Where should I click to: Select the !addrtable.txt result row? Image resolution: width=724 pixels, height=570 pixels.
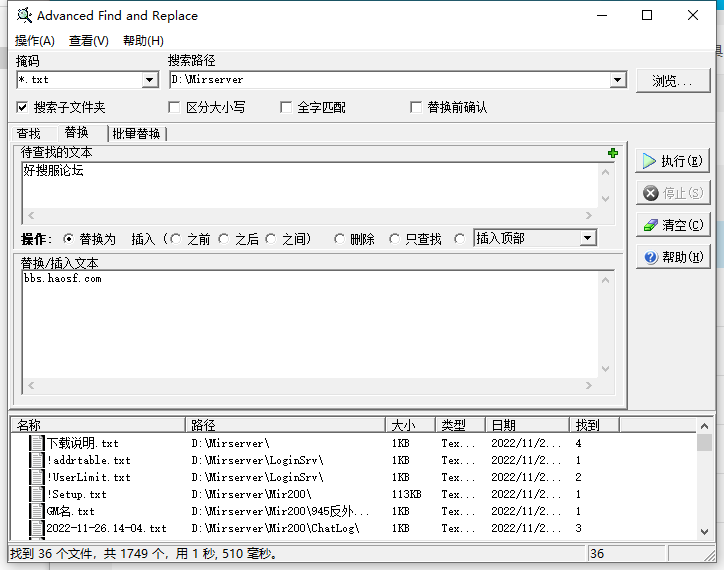(x=354, y=460)
